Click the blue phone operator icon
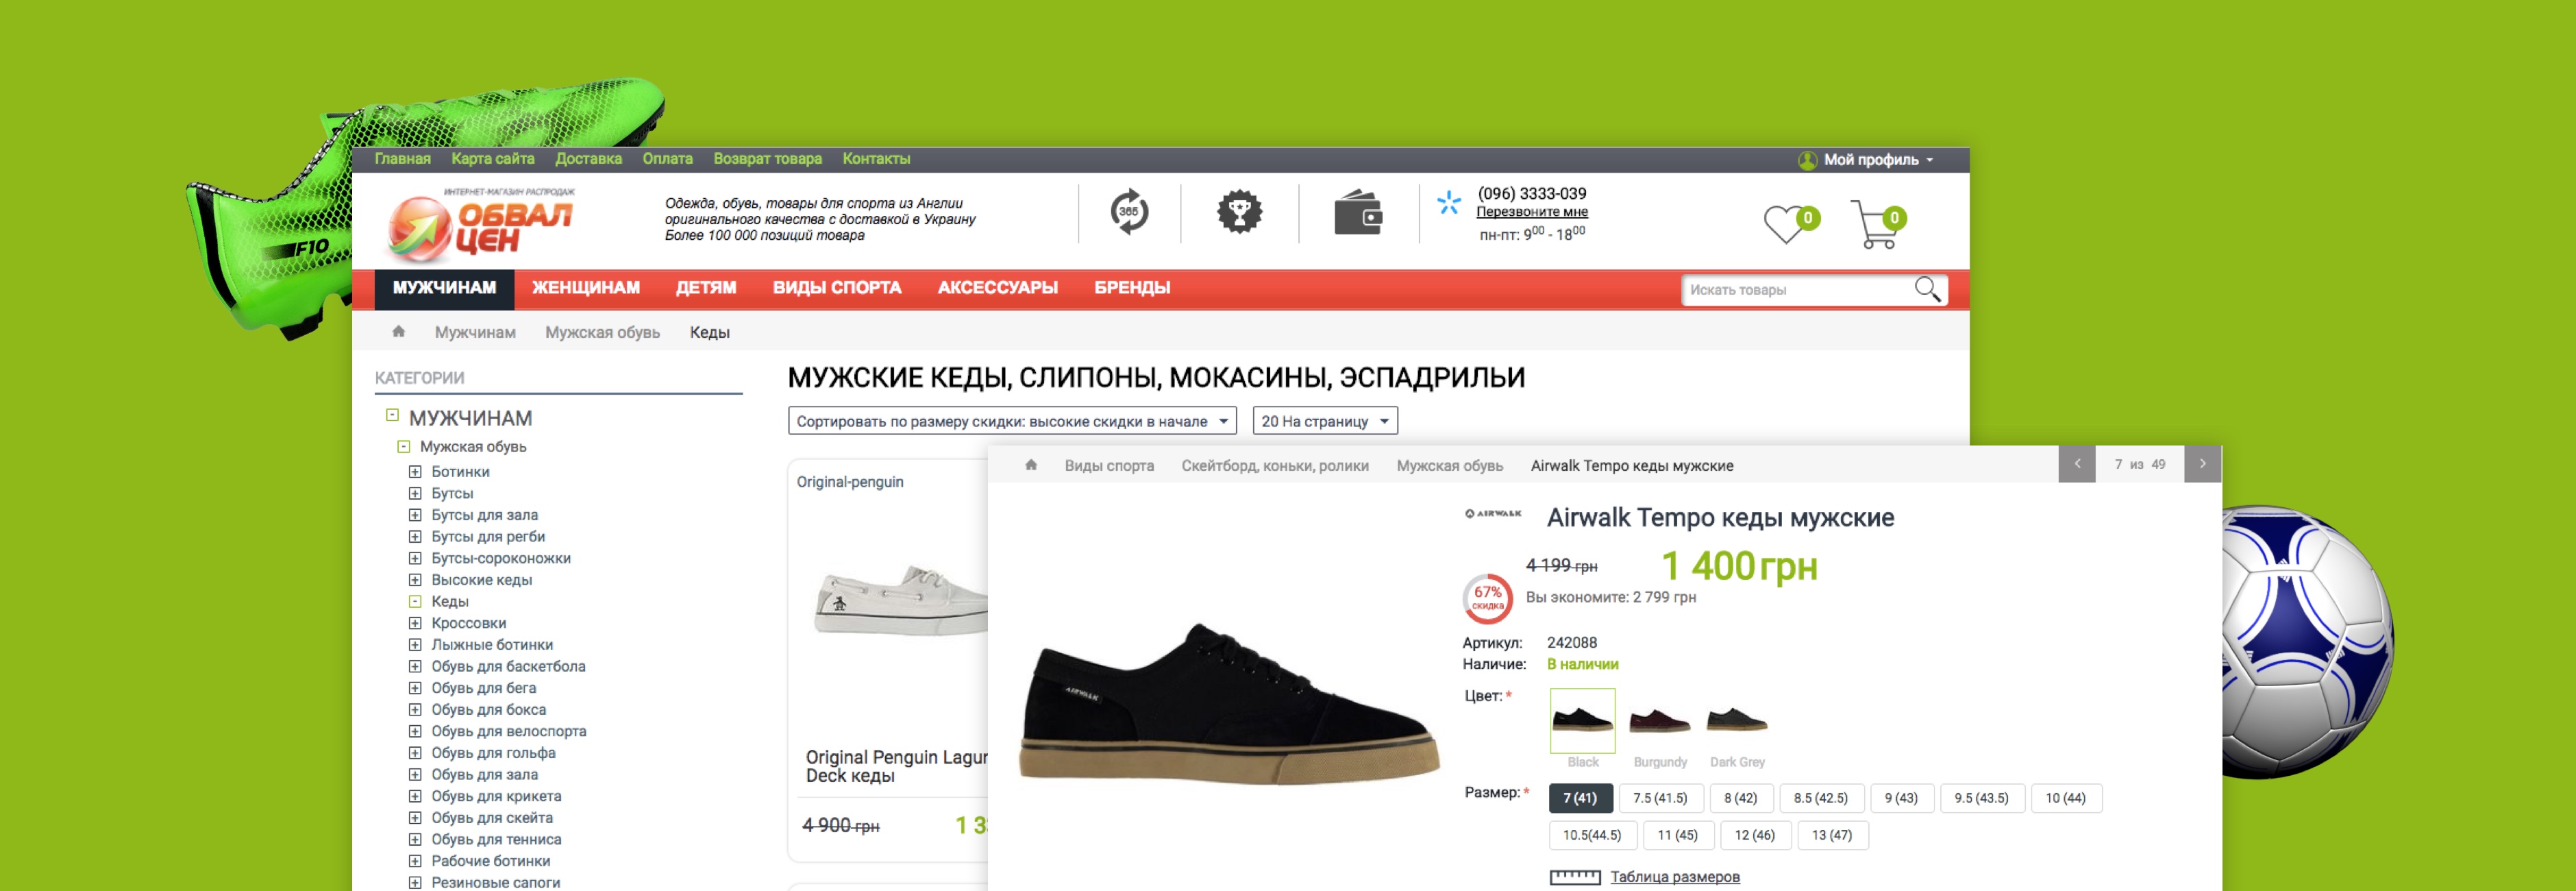 point(1449,203)
